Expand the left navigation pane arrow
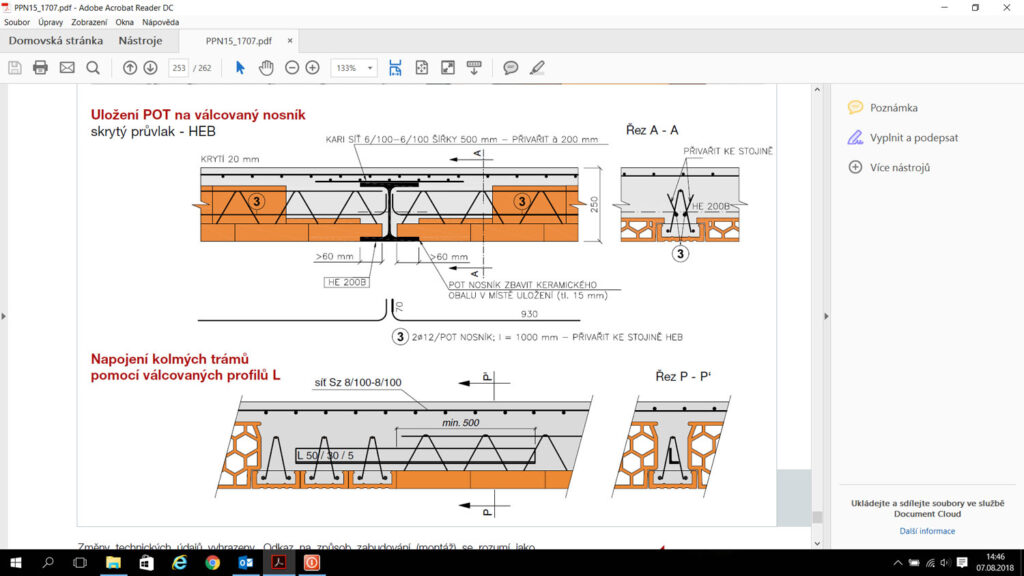1024x576 pixels. [4, 316]
